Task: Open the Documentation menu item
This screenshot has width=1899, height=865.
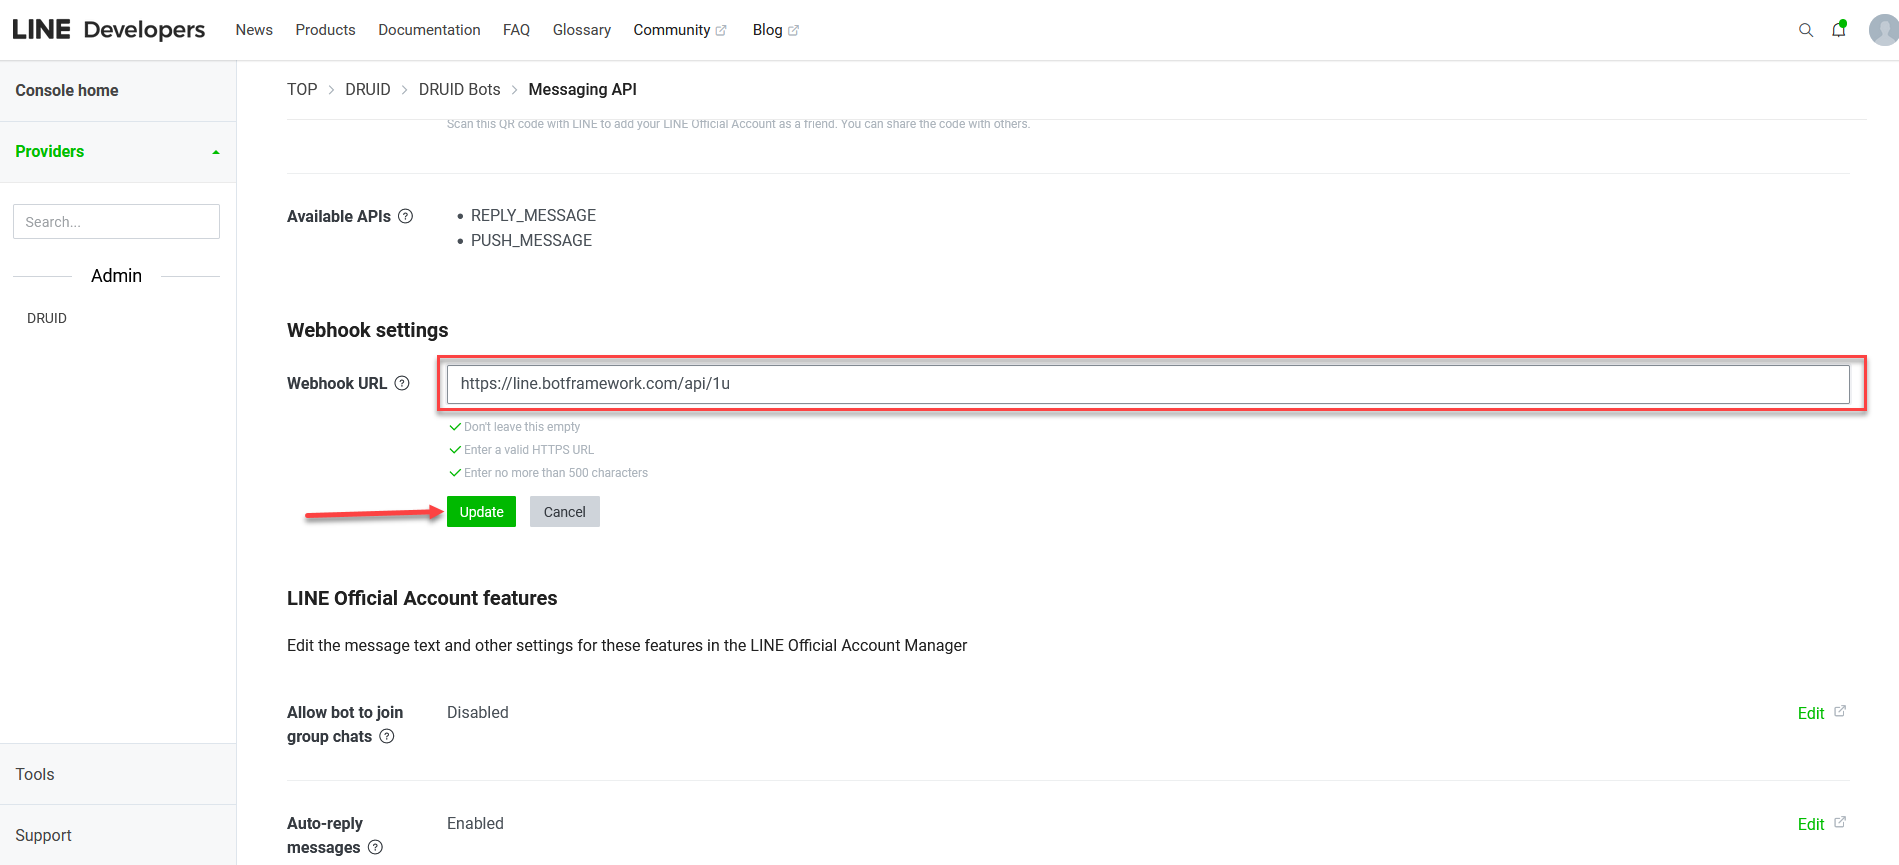Action: coord(429,30)
